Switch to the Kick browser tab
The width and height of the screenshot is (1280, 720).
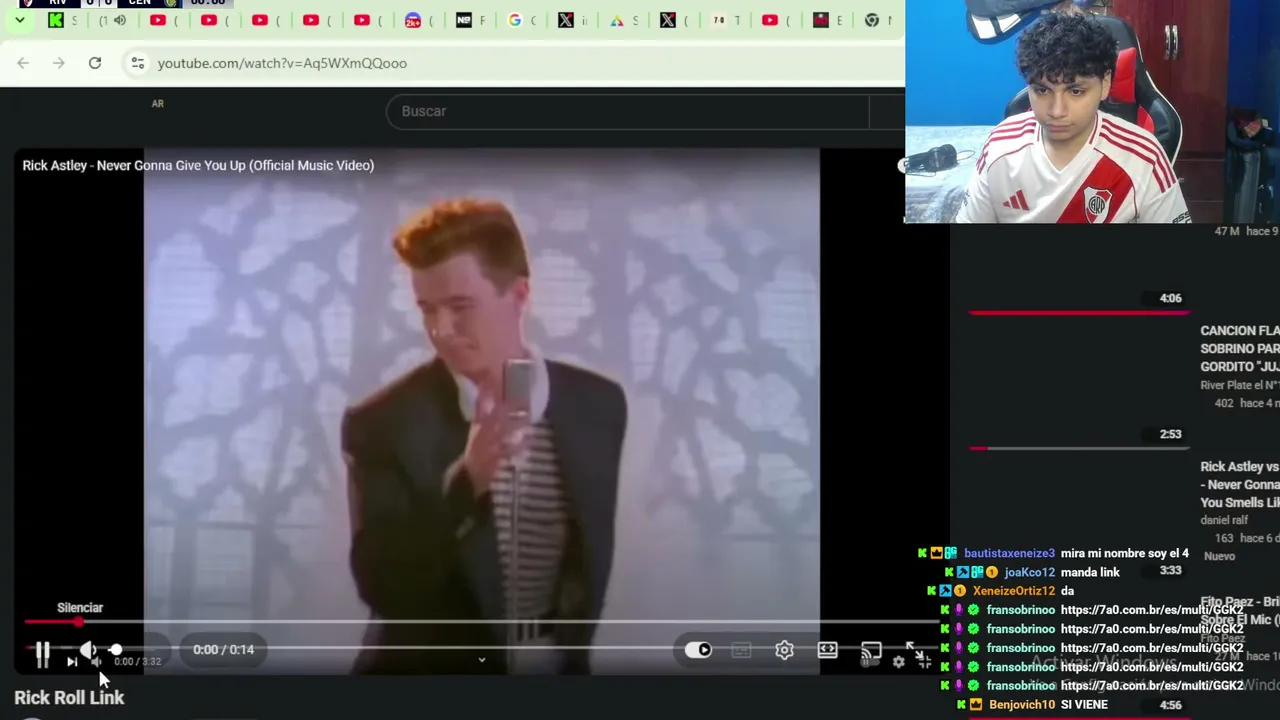pos(64,20)
